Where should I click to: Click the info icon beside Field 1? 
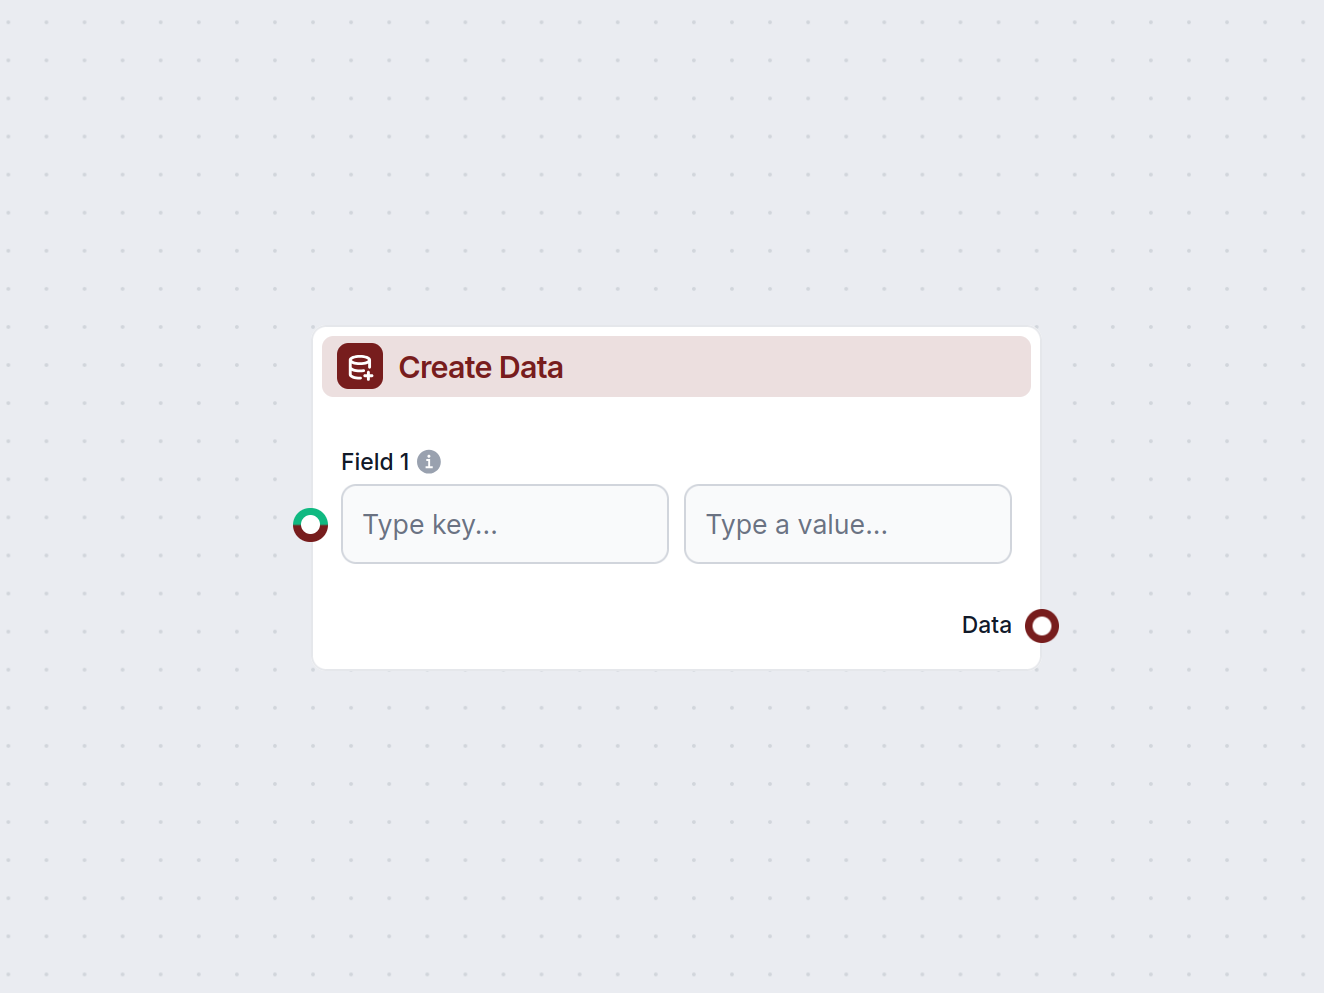coord(429,461)
